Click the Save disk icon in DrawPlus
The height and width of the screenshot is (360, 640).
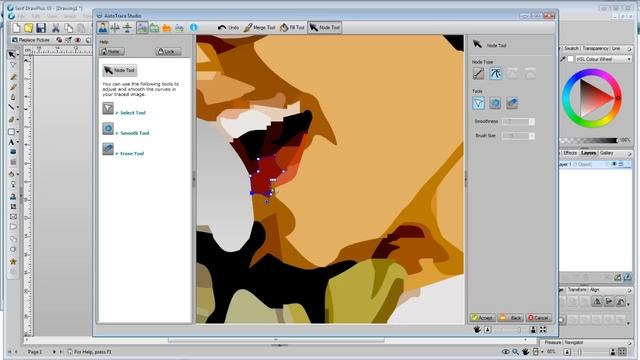point(41,28)
